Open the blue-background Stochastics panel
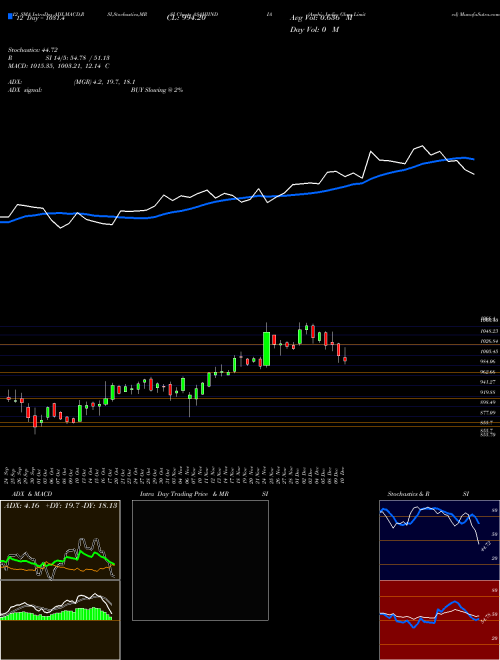The height and width of the screenshot is (660, 500). [x=439, y=540]
